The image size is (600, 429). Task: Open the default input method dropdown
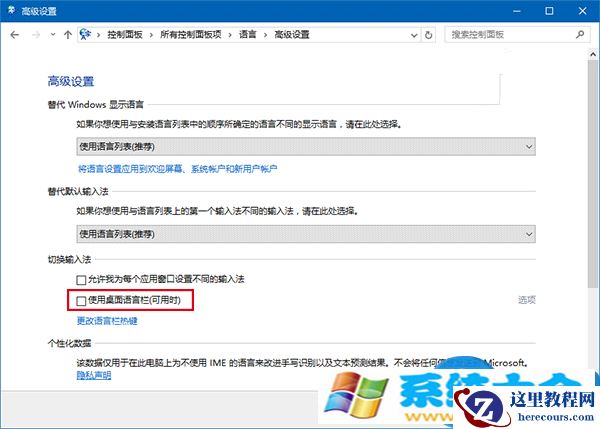tap(306, 234)
